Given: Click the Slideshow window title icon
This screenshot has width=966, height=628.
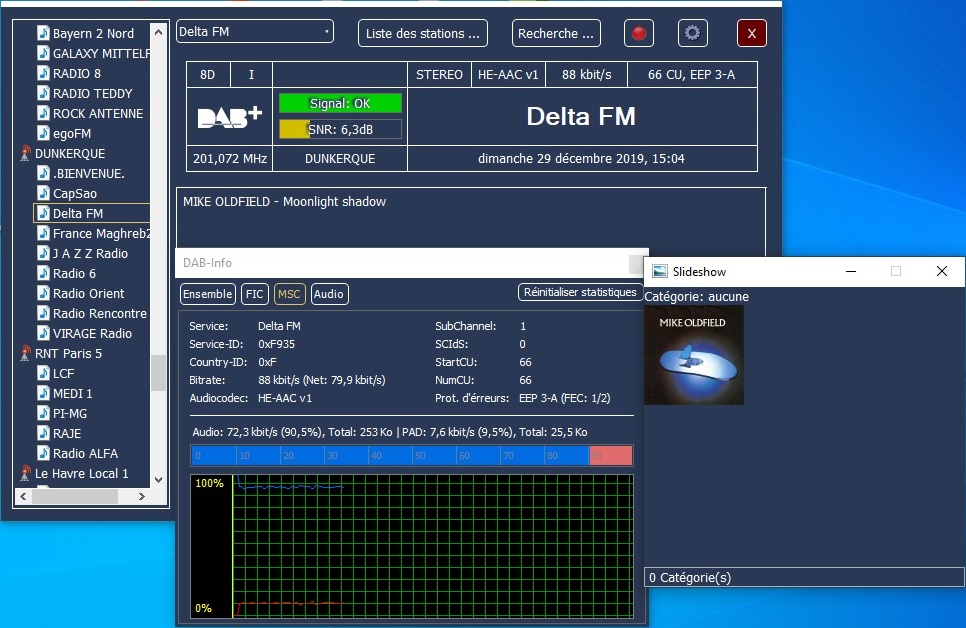Looking at the screenshot, I should click(x=660, y=271).
